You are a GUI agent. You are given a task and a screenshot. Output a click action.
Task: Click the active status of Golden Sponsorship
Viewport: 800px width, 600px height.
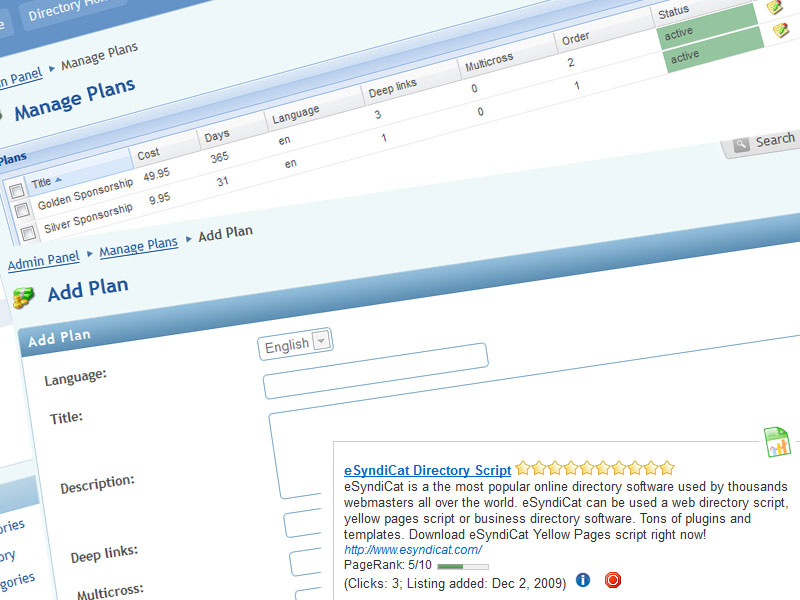click(x=709, y=27)
